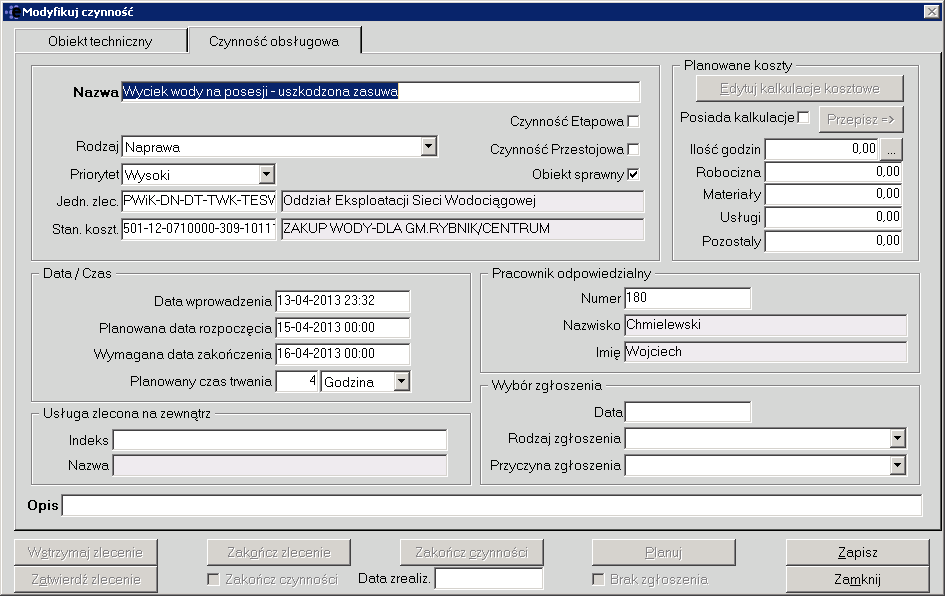Screen dimensions: 945x596
Task: Save changes with the Zapisz button
Action: 858,553
